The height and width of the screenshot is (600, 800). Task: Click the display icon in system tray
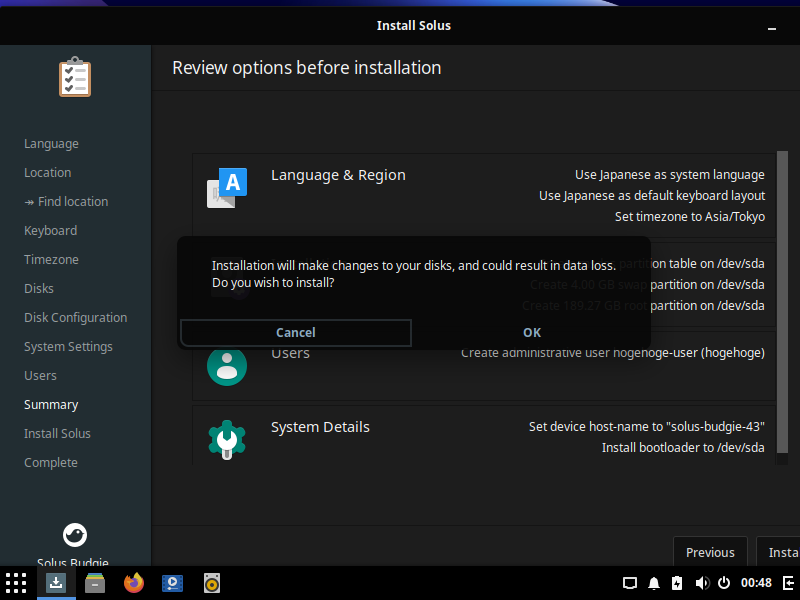[x=630, y=583]
